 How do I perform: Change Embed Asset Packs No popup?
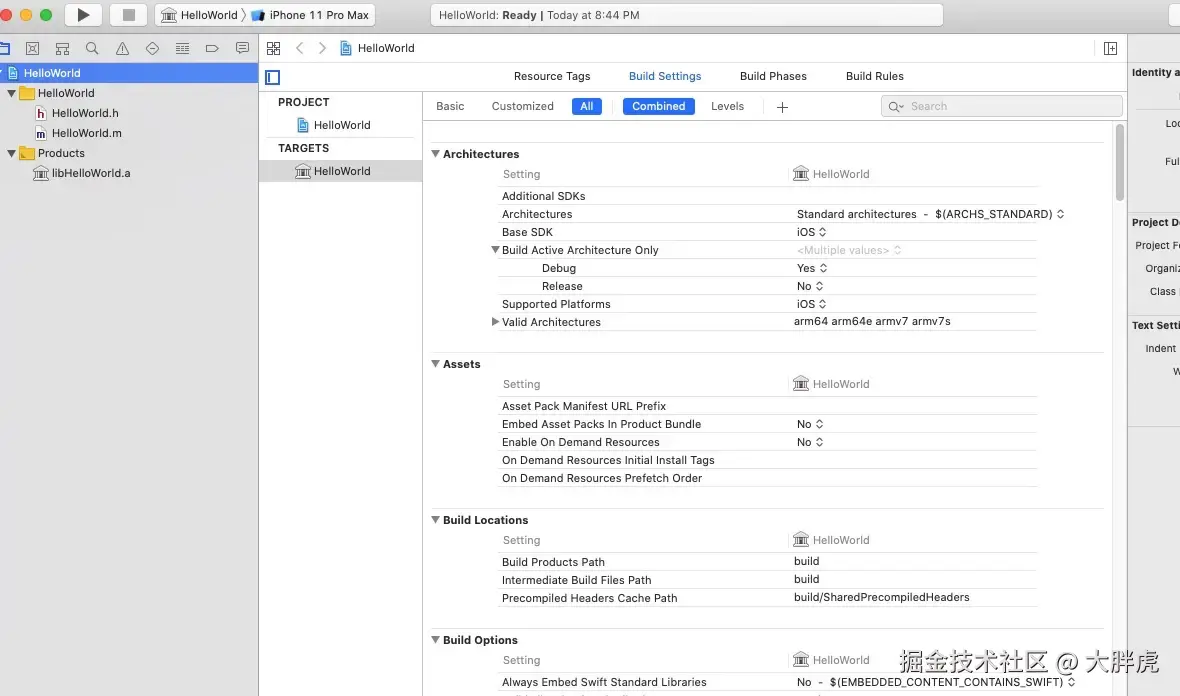(810, 424)
